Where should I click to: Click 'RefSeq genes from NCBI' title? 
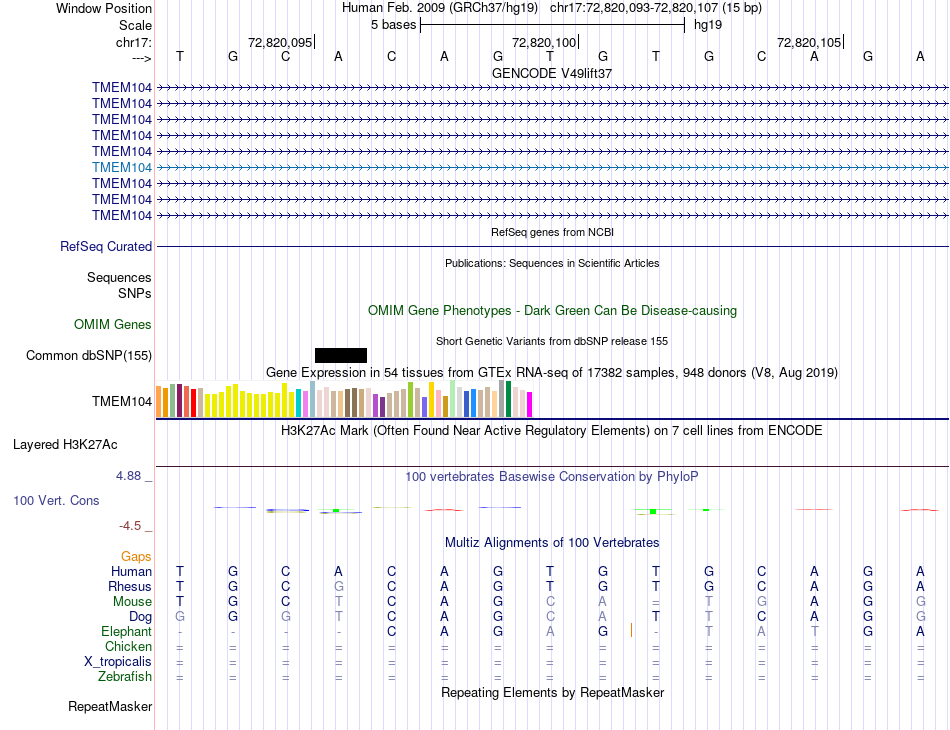coord(552,232)
